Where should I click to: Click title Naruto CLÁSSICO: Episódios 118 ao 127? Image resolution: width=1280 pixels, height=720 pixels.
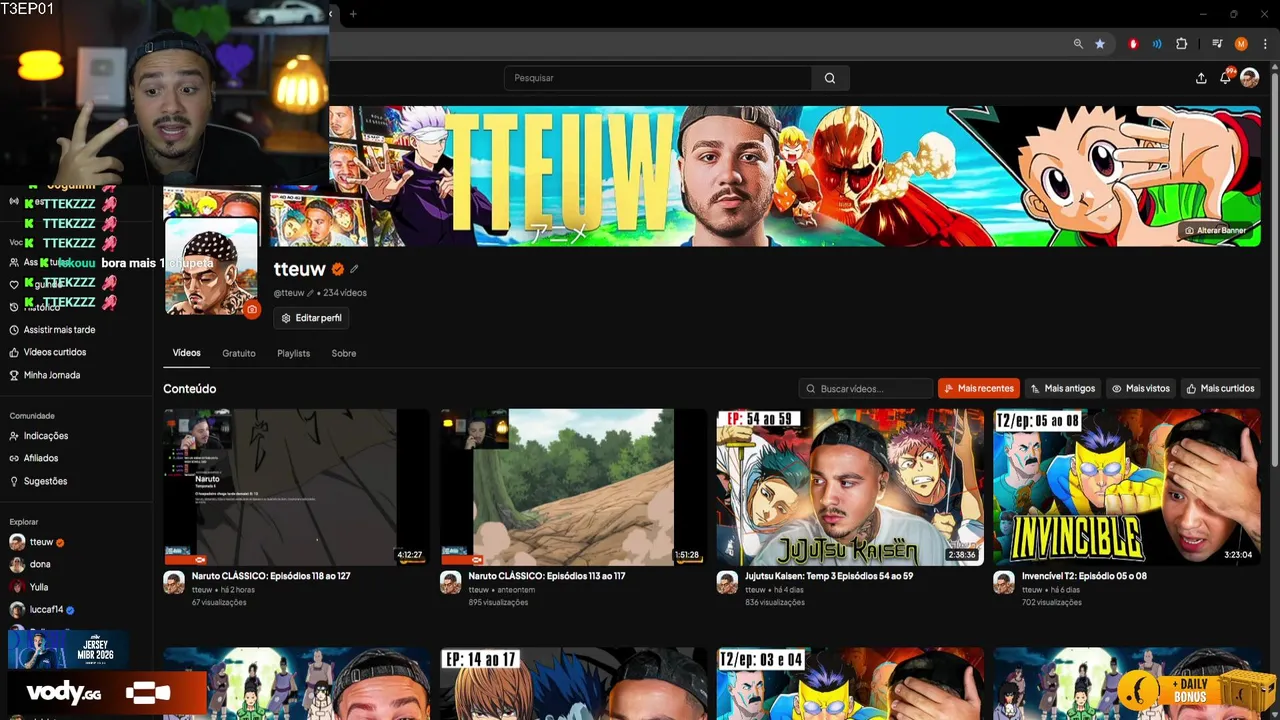pos(271,576)
